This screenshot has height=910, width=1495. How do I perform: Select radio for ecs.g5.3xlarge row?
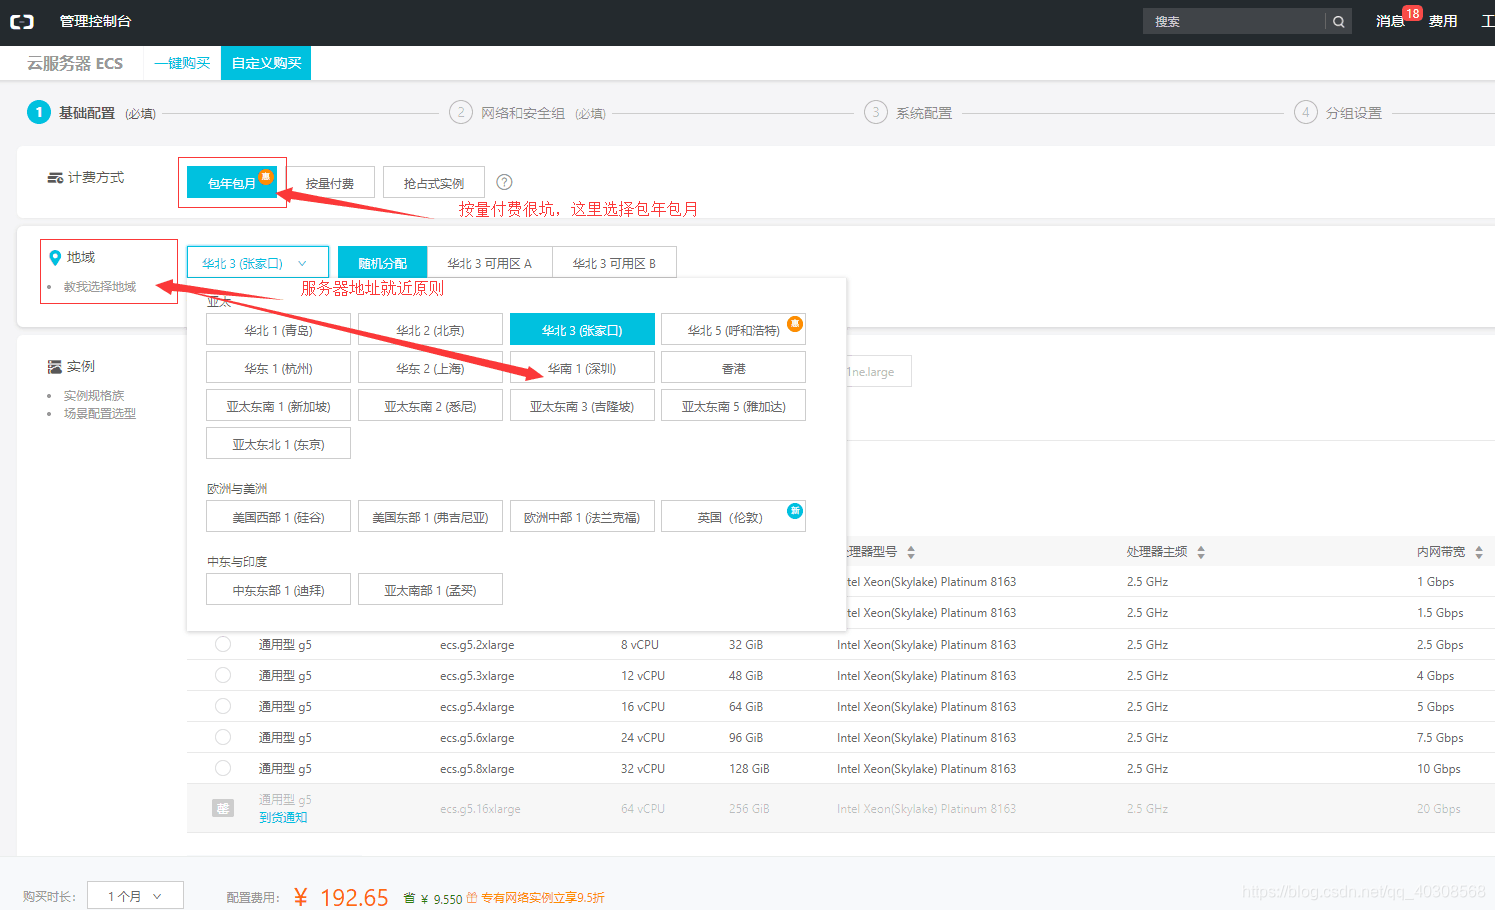(x=223, y=675)
